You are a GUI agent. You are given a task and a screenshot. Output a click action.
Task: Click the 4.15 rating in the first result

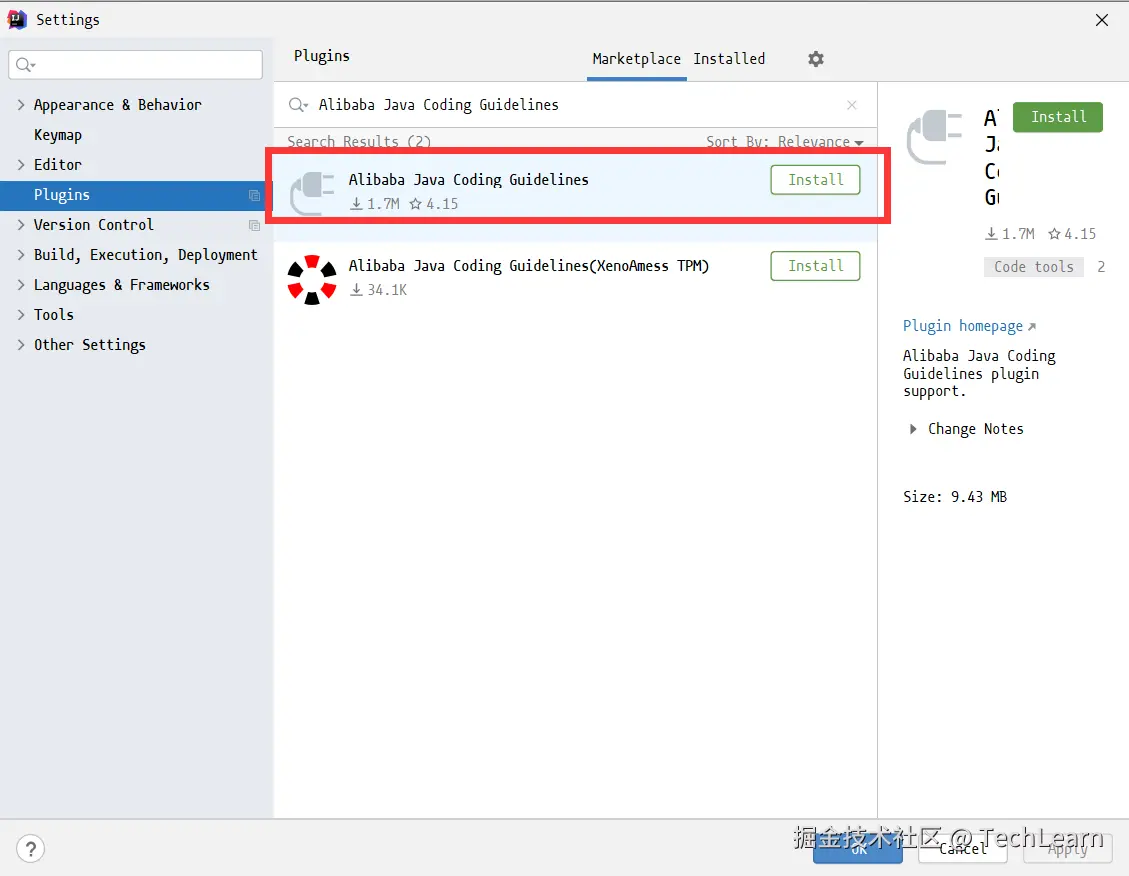(434, 204)
